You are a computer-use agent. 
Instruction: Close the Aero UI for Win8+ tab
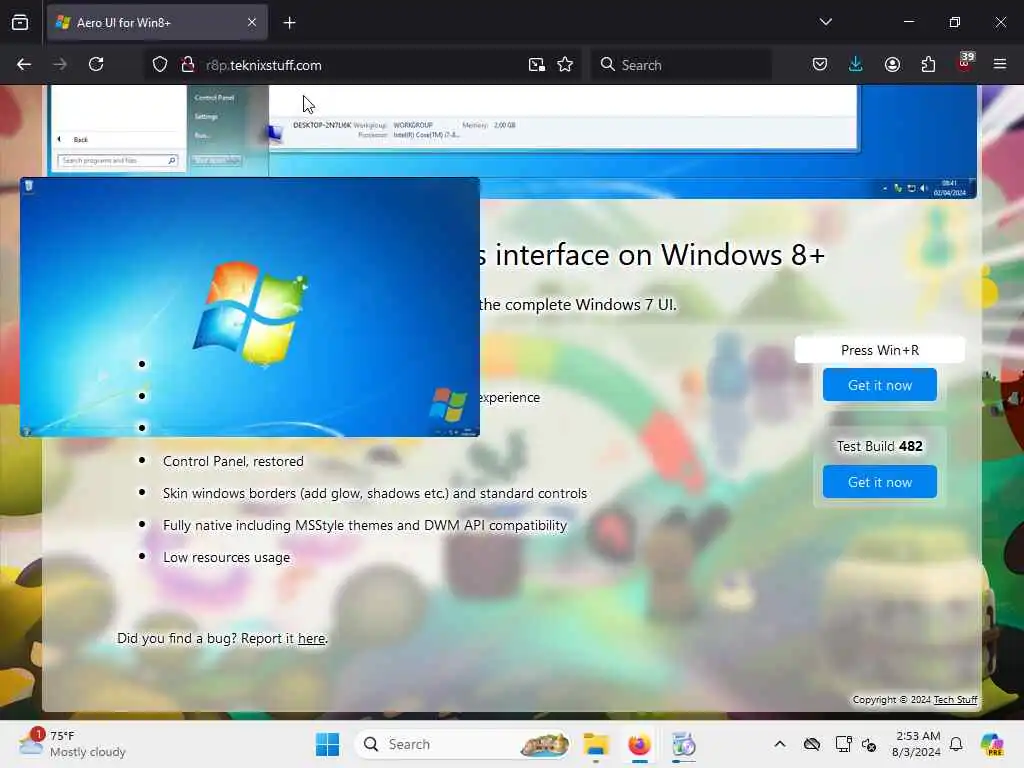pyautogui.click(x=252, y=23)
